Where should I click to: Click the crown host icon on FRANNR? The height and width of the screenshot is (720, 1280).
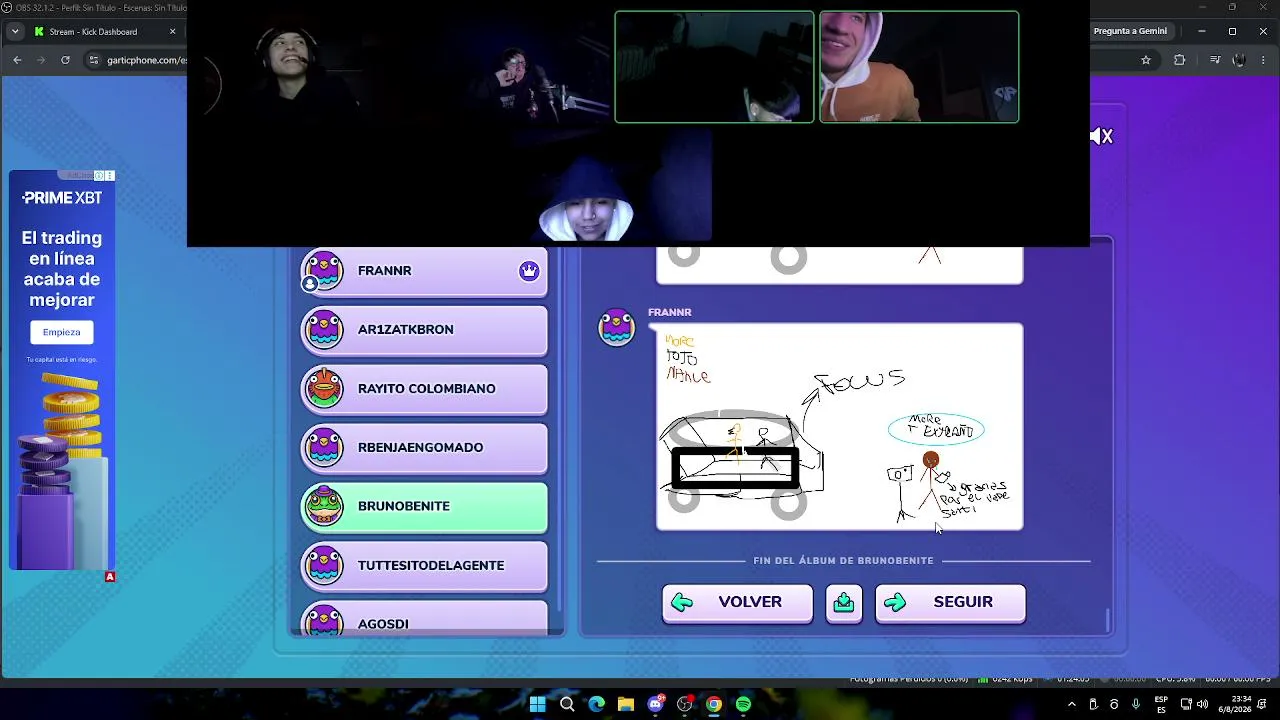[529, 271]
